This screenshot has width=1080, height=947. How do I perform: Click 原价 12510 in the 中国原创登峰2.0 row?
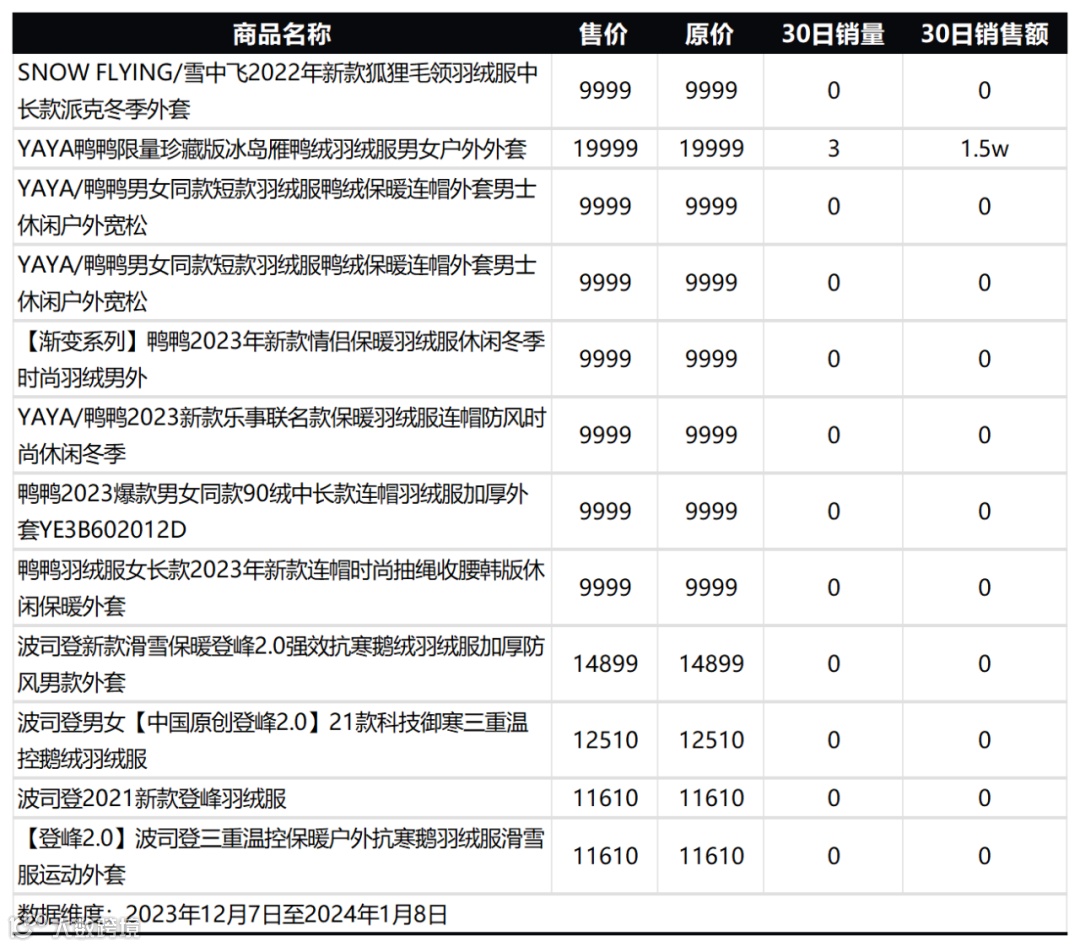pos(712,740)
